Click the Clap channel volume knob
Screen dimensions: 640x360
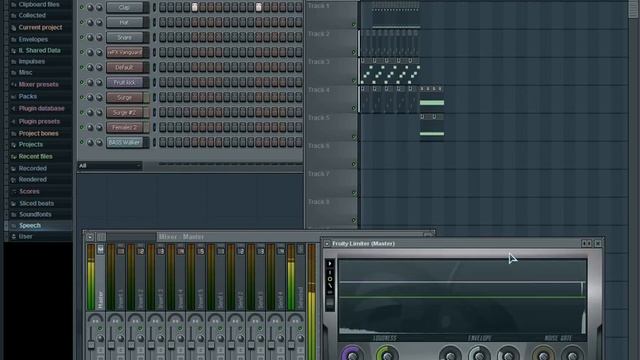point(99,8)
